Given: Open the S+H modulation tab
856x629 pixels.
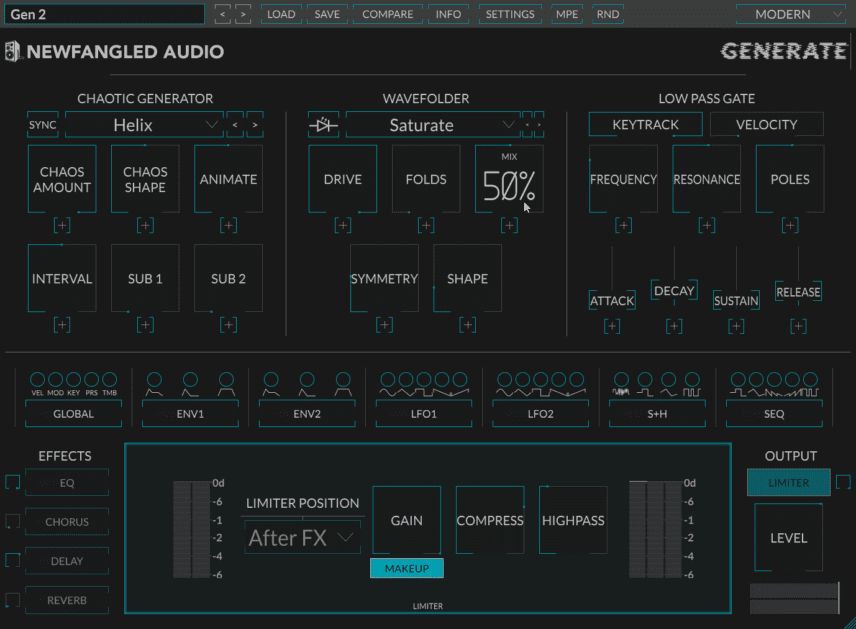Looking at the screenshot, I should tap(657, 414).
